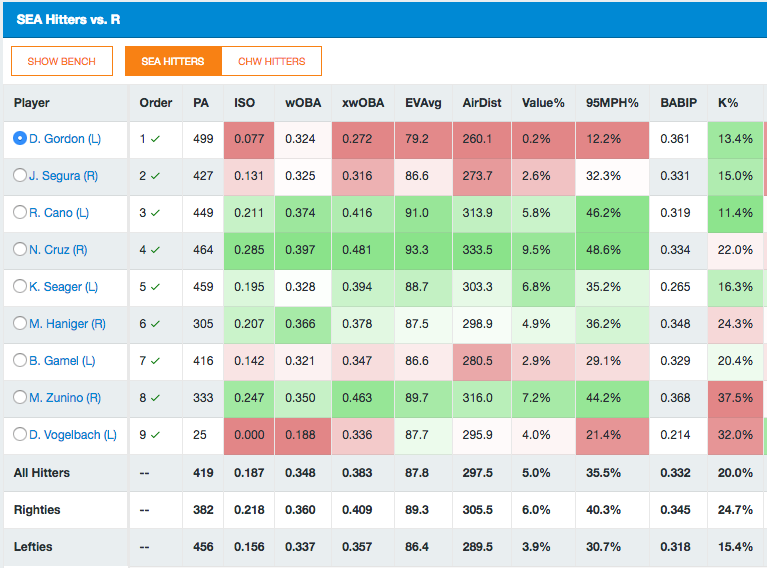767x568 pixels.
Task: Click the SEA Hitters vs. R heading
Action: [68, 20]
